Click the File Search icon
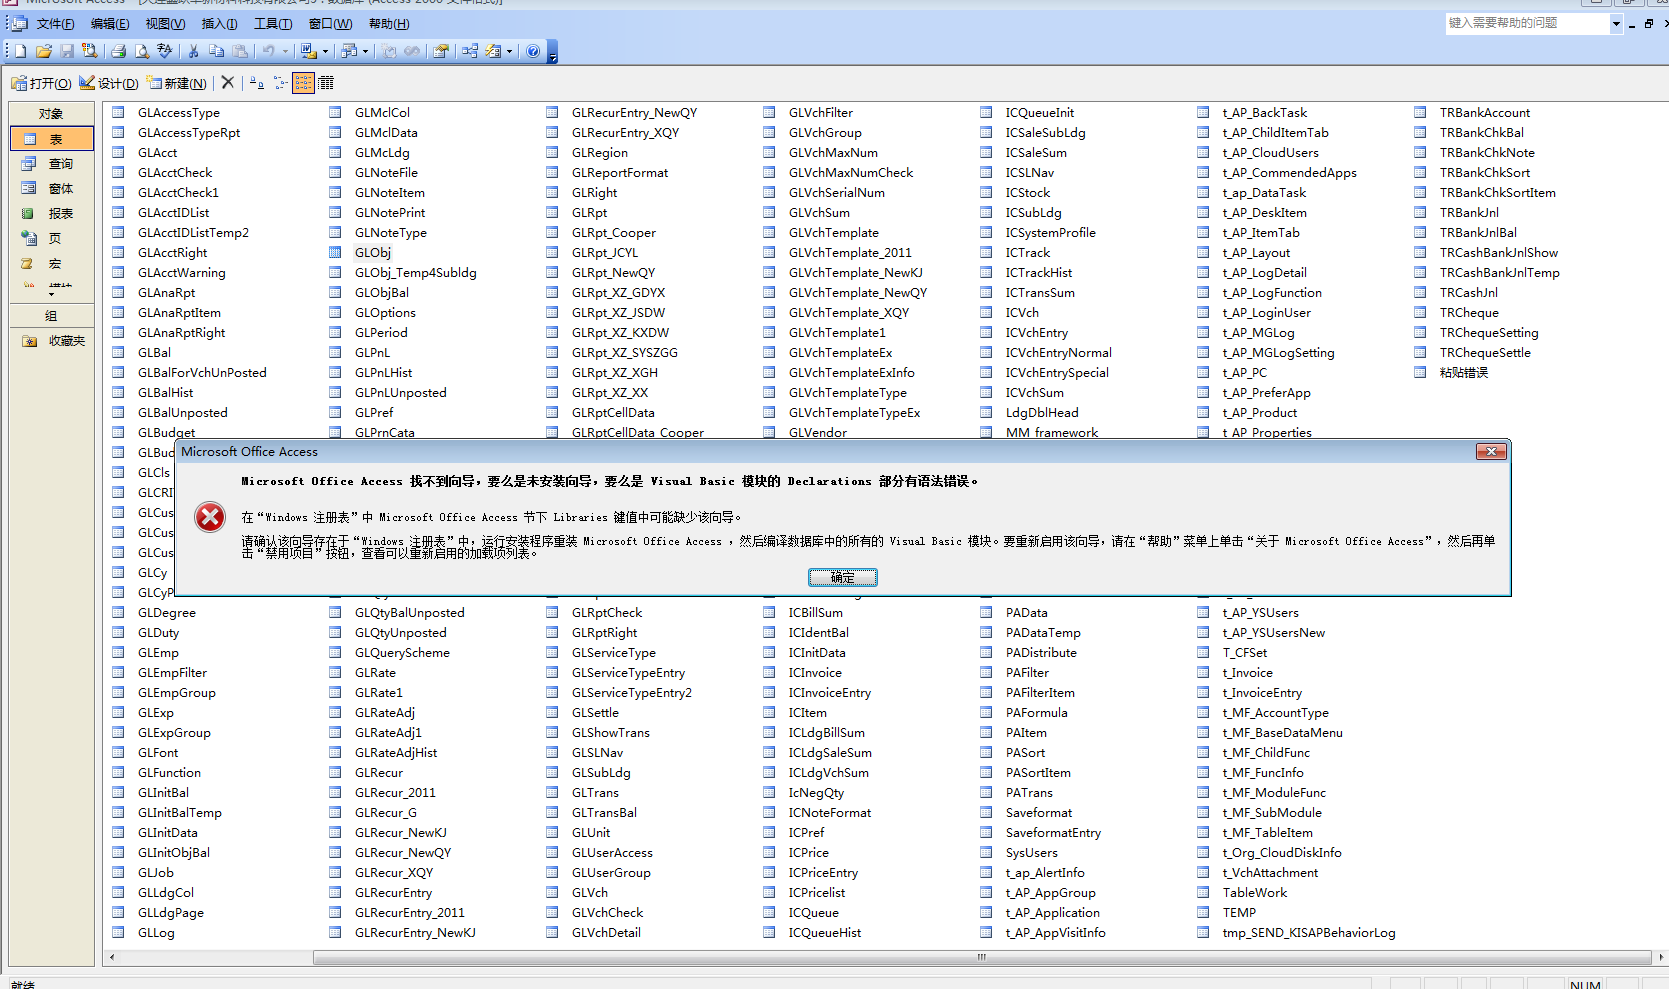 tap(90, 51)
